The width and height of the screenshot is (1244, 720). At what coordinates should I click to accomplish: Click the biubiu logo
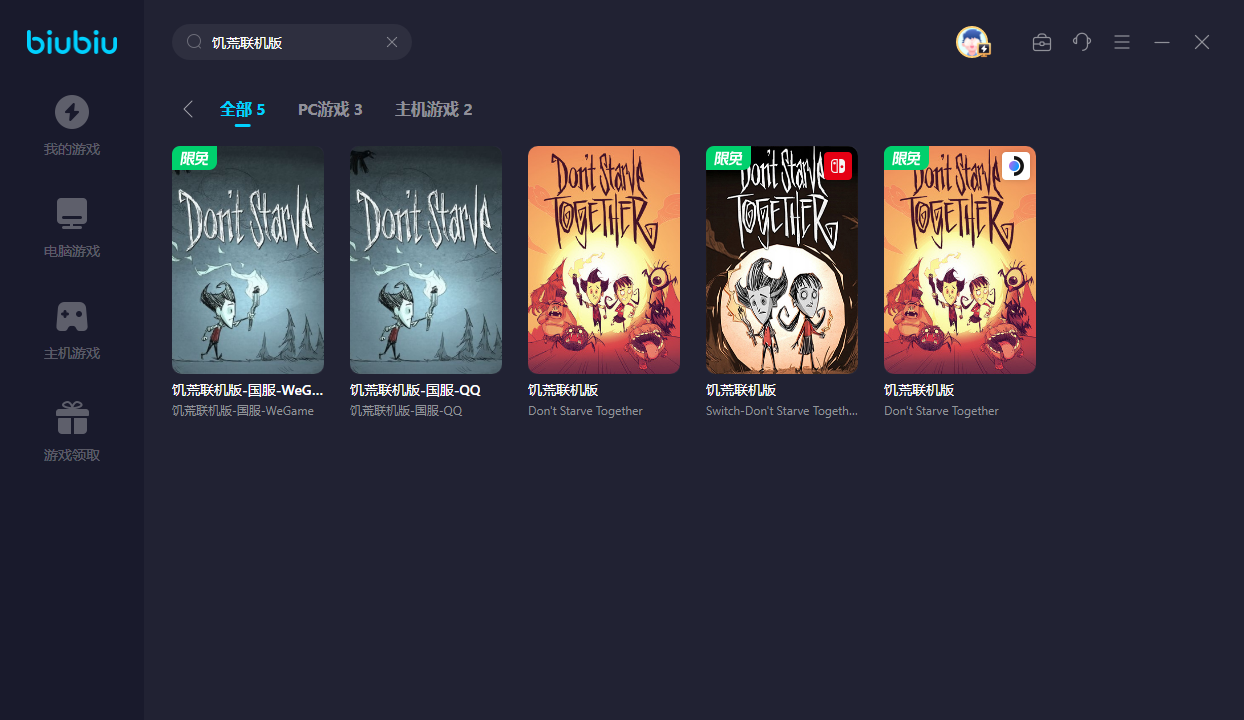[x=72, y=42]
